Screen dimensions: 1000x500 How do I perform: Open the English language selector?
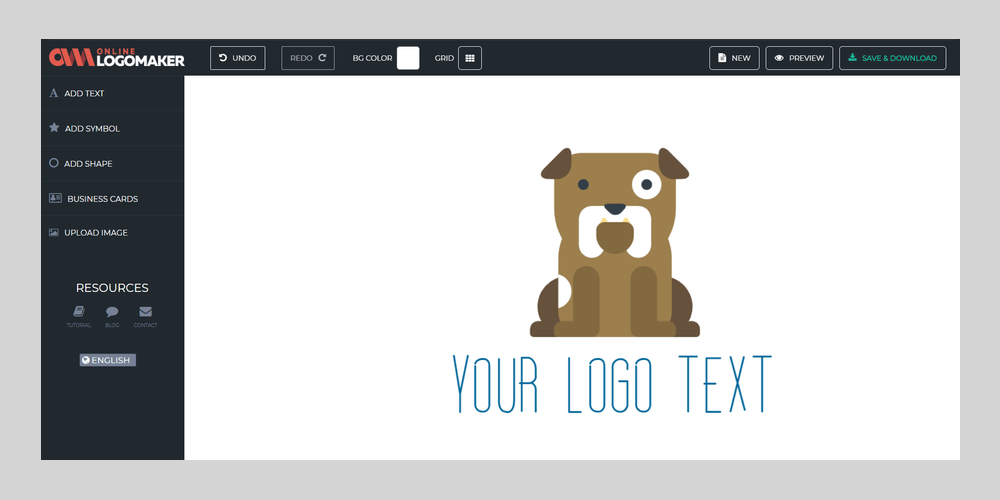pos(108,360)
